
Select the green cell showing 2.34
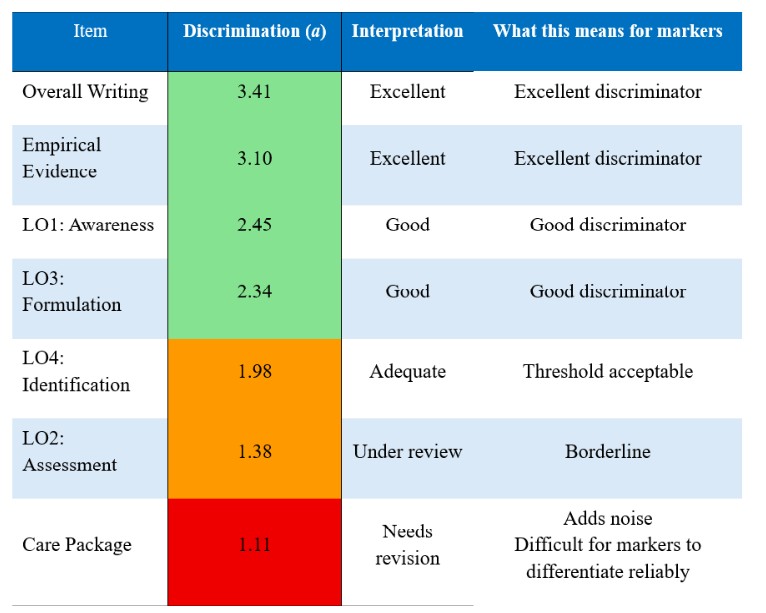(x=255, y=299)
